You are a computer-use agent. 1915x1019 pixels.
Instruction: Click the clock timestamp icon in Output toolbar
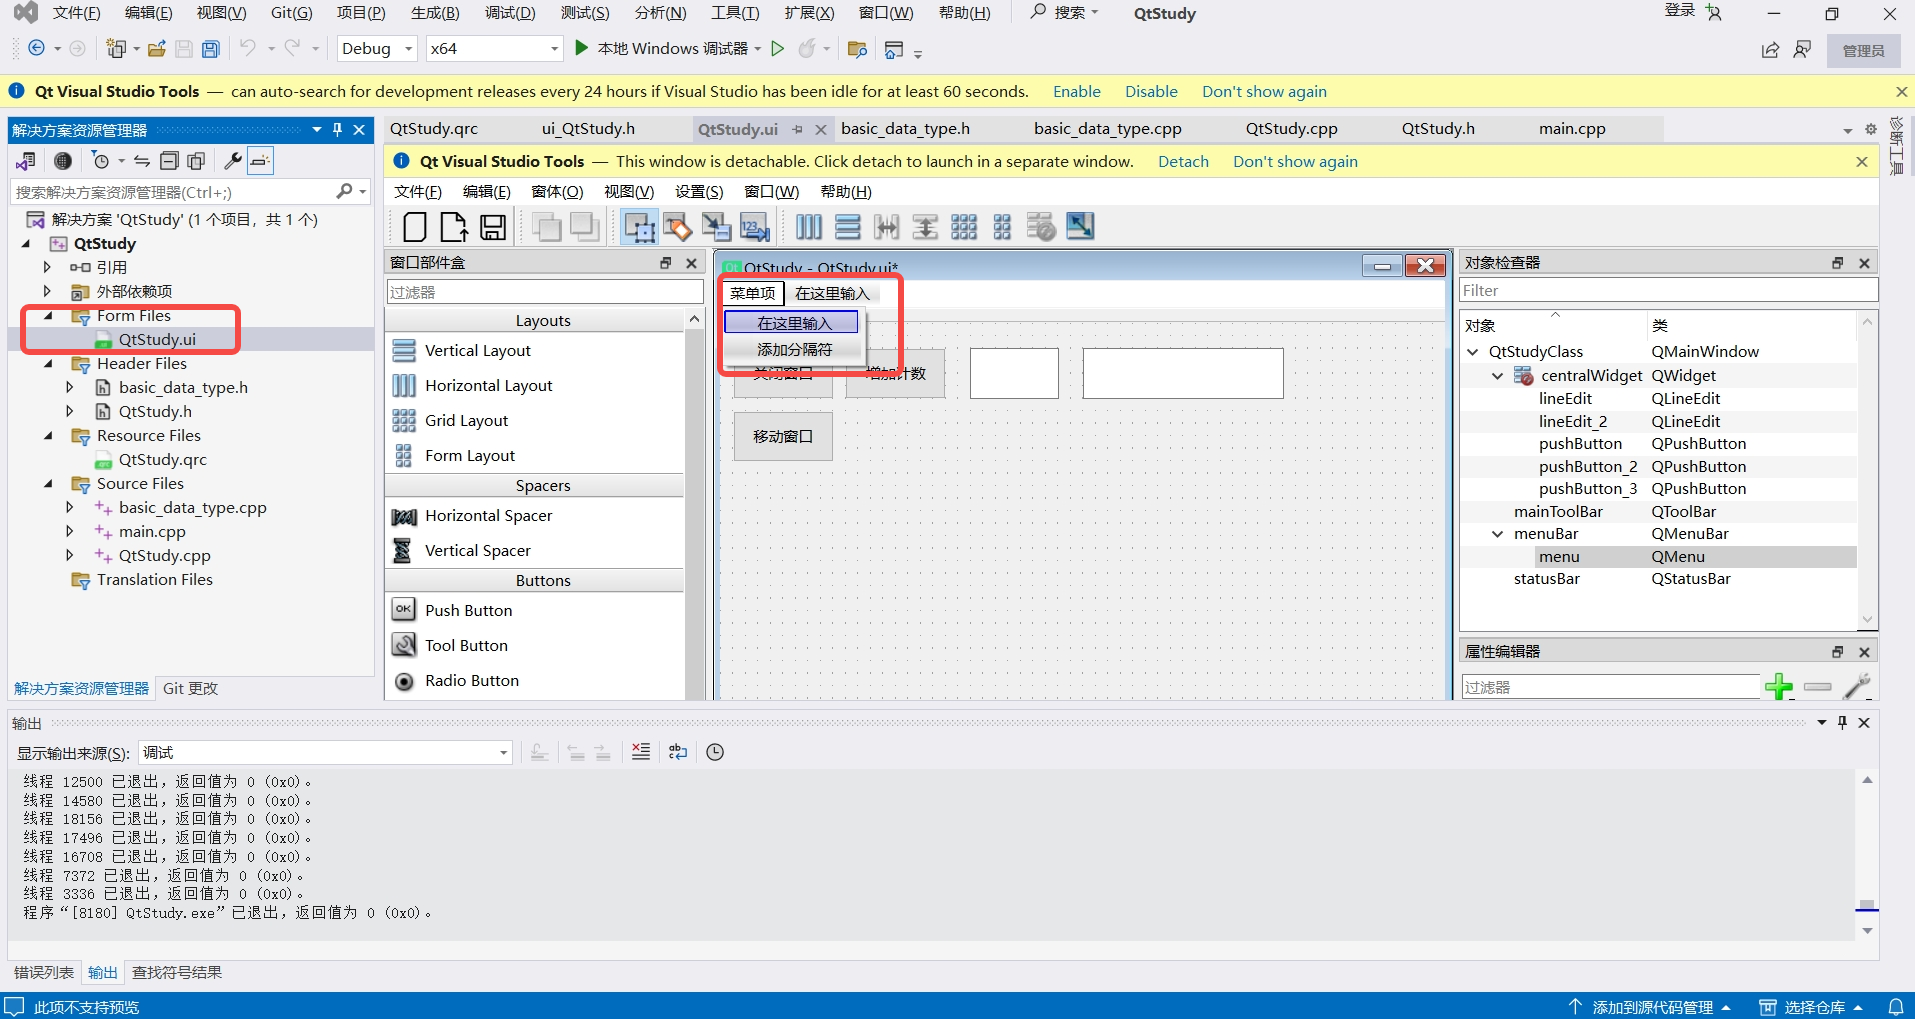(715, 752)
